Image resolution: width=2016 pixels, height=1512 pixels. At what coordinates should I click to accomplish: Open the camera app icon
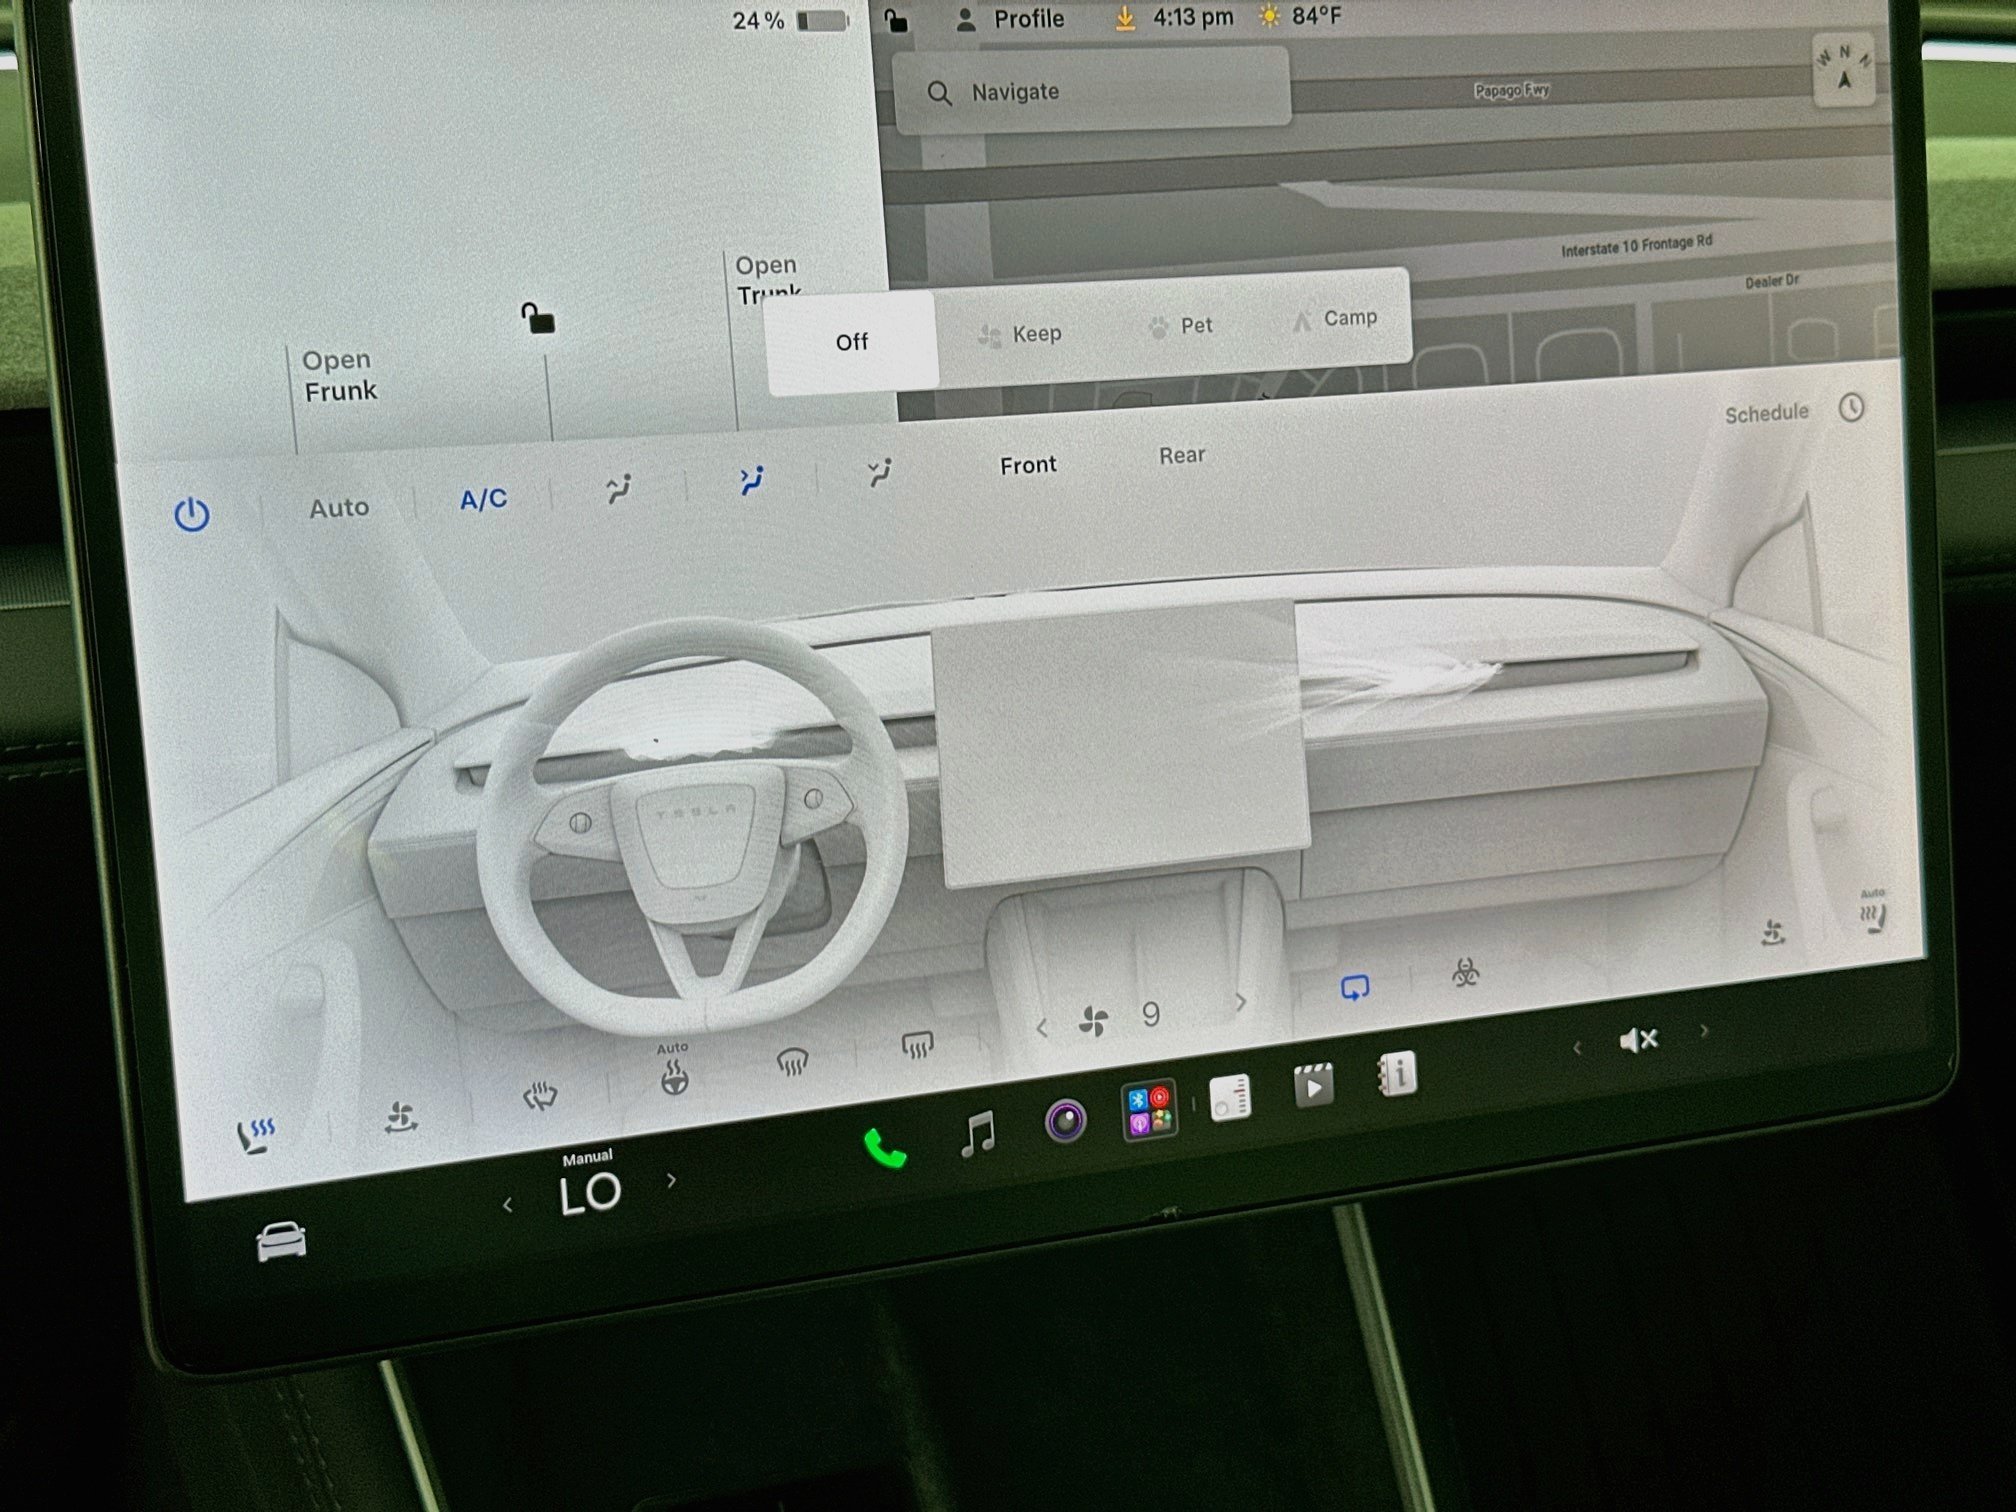(1065, 1120)
